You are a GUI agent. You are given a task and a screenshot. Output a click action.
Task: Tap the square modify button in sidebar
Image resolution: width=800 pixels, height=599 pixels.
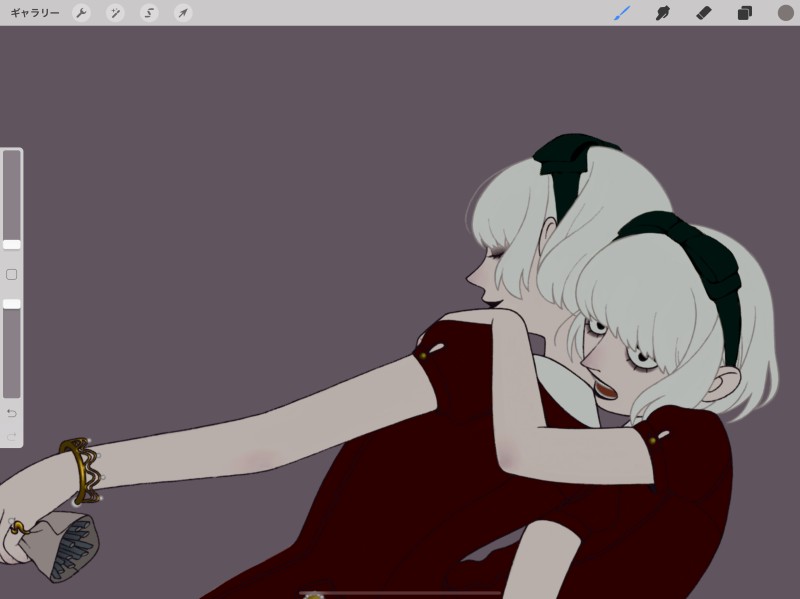pos(12,274)
